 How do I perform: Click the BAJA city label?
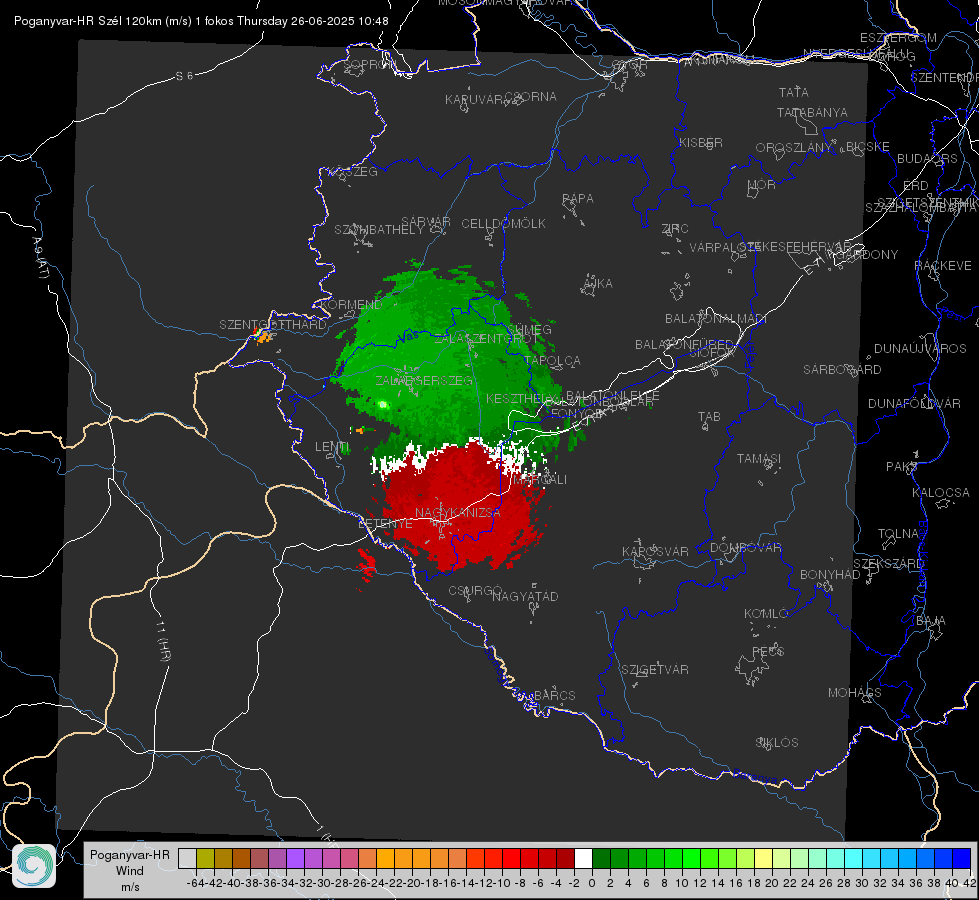pyautogui.click(x=931, y=621)
